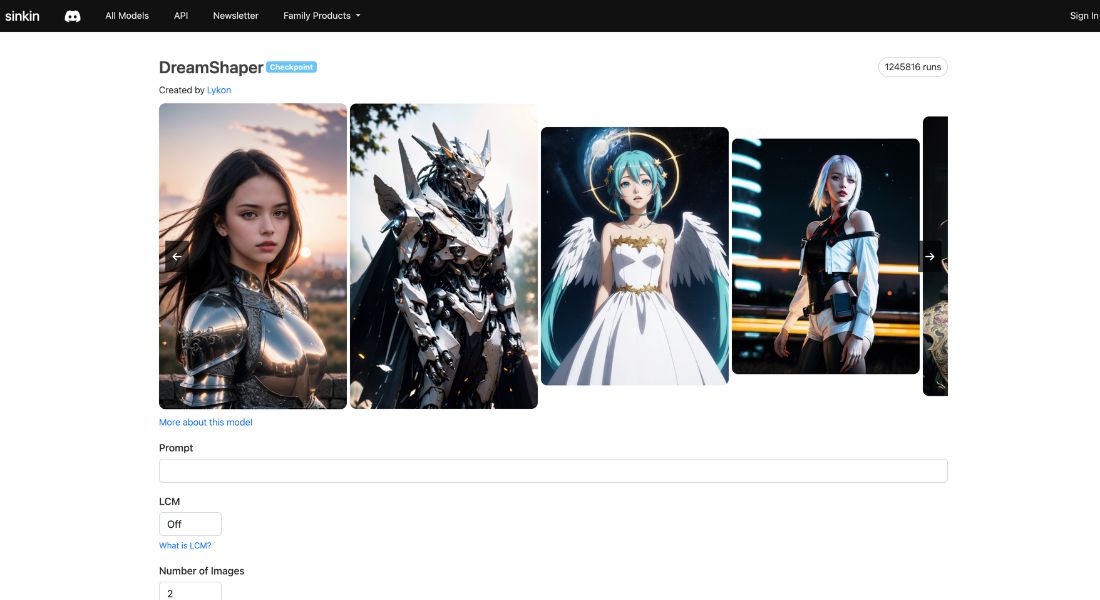The width and height of the screenshot is (1100, 600).
Task: Go to the API menu item
Action: tap(181, 15)
